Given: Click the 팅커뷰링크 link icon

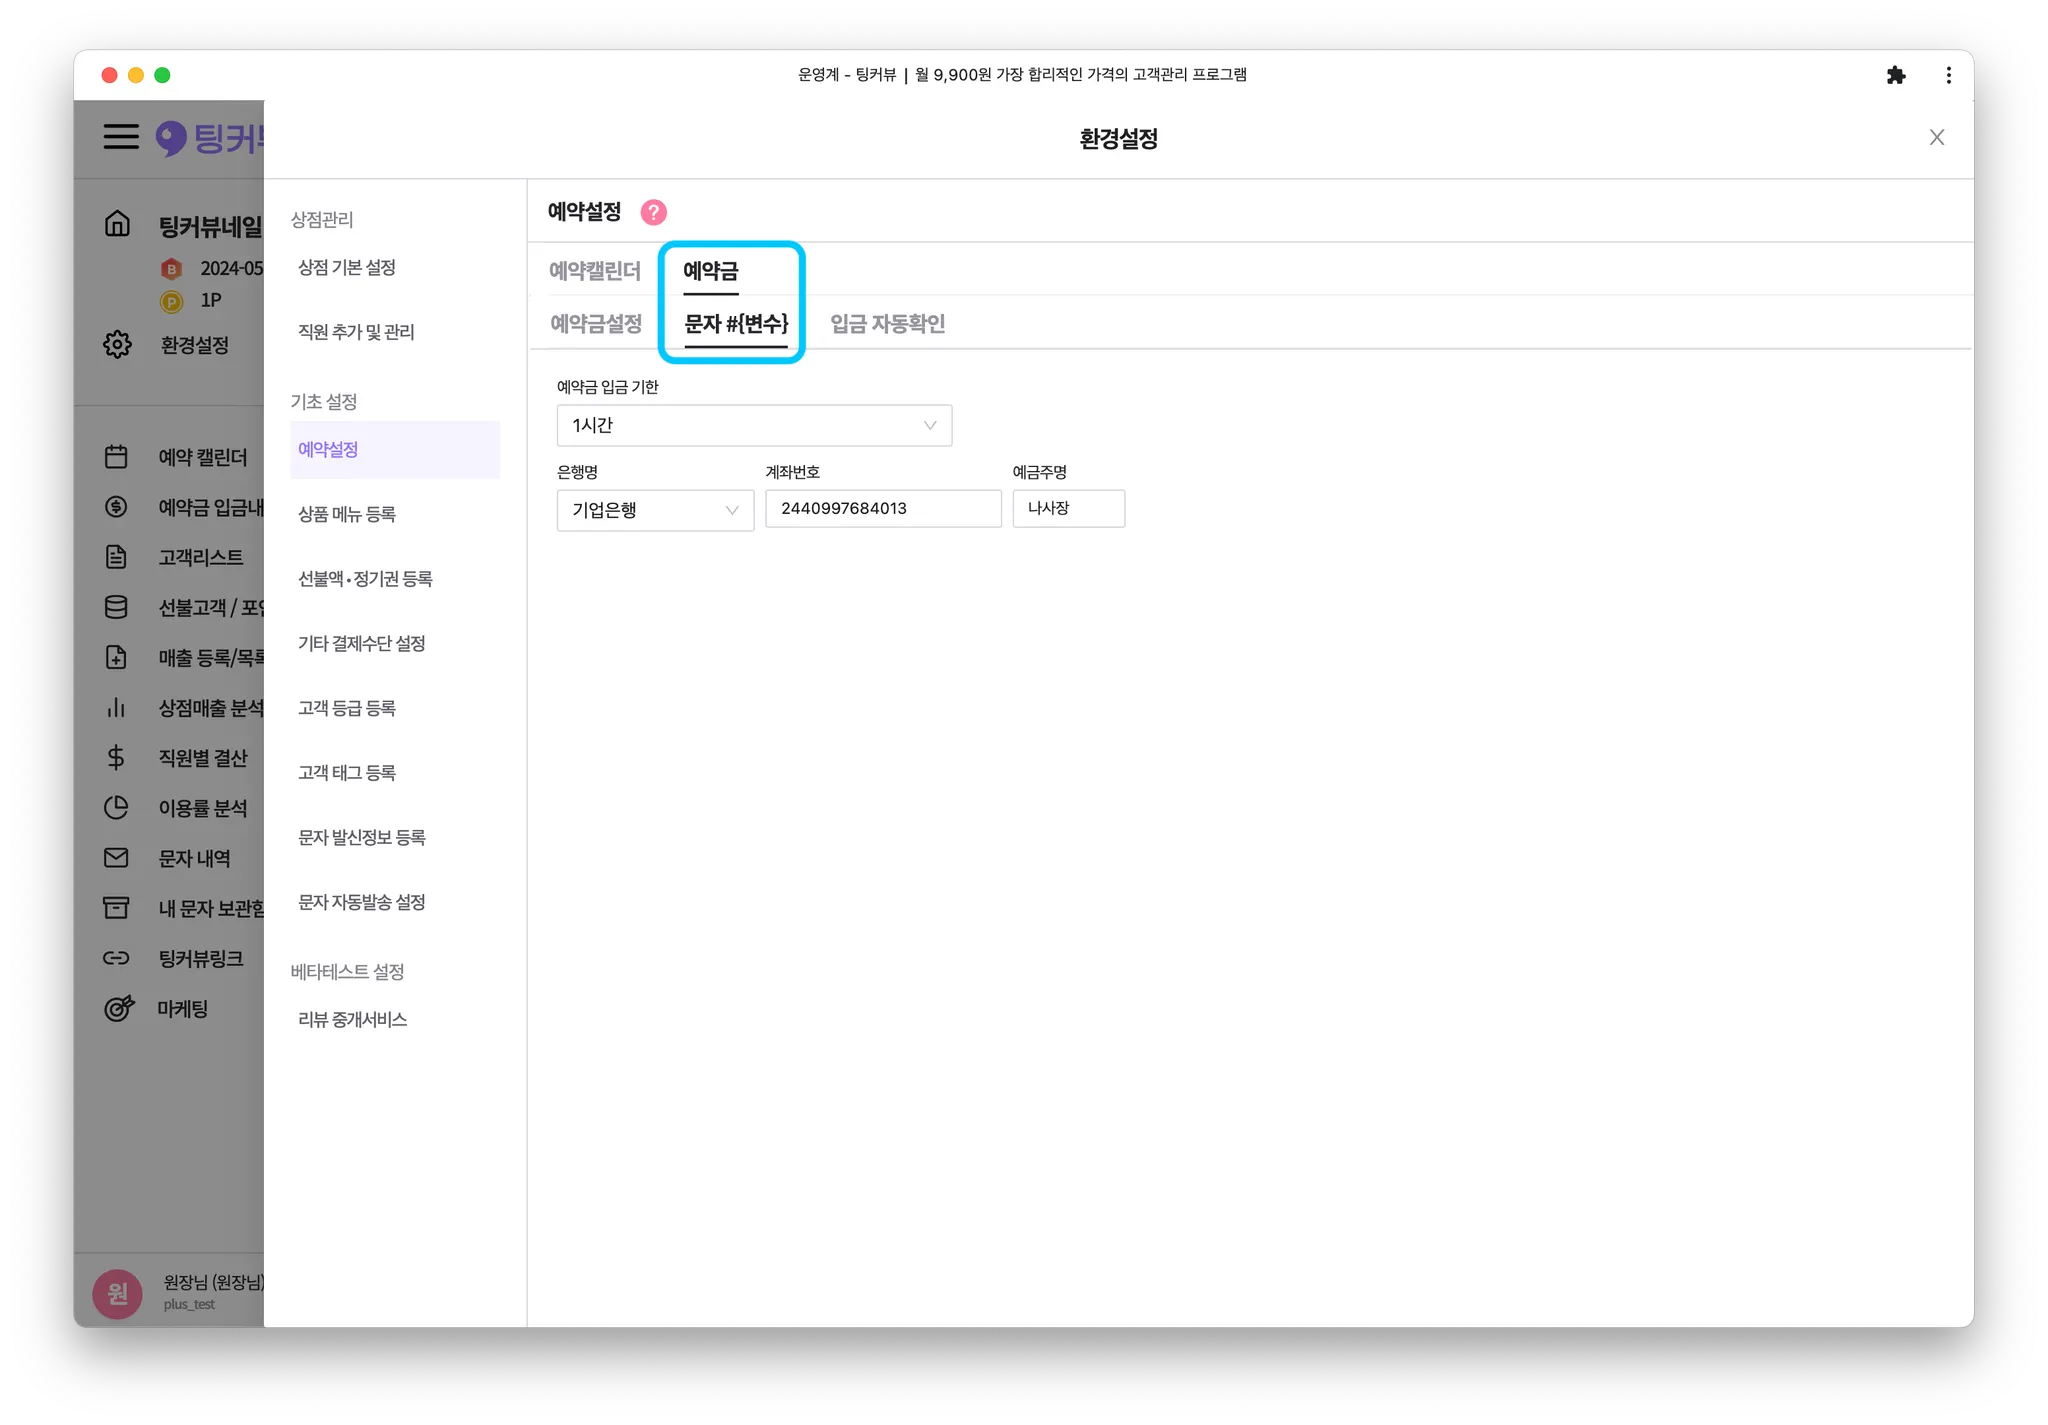Looking at the screenshot, I should (x=116, y=958).
